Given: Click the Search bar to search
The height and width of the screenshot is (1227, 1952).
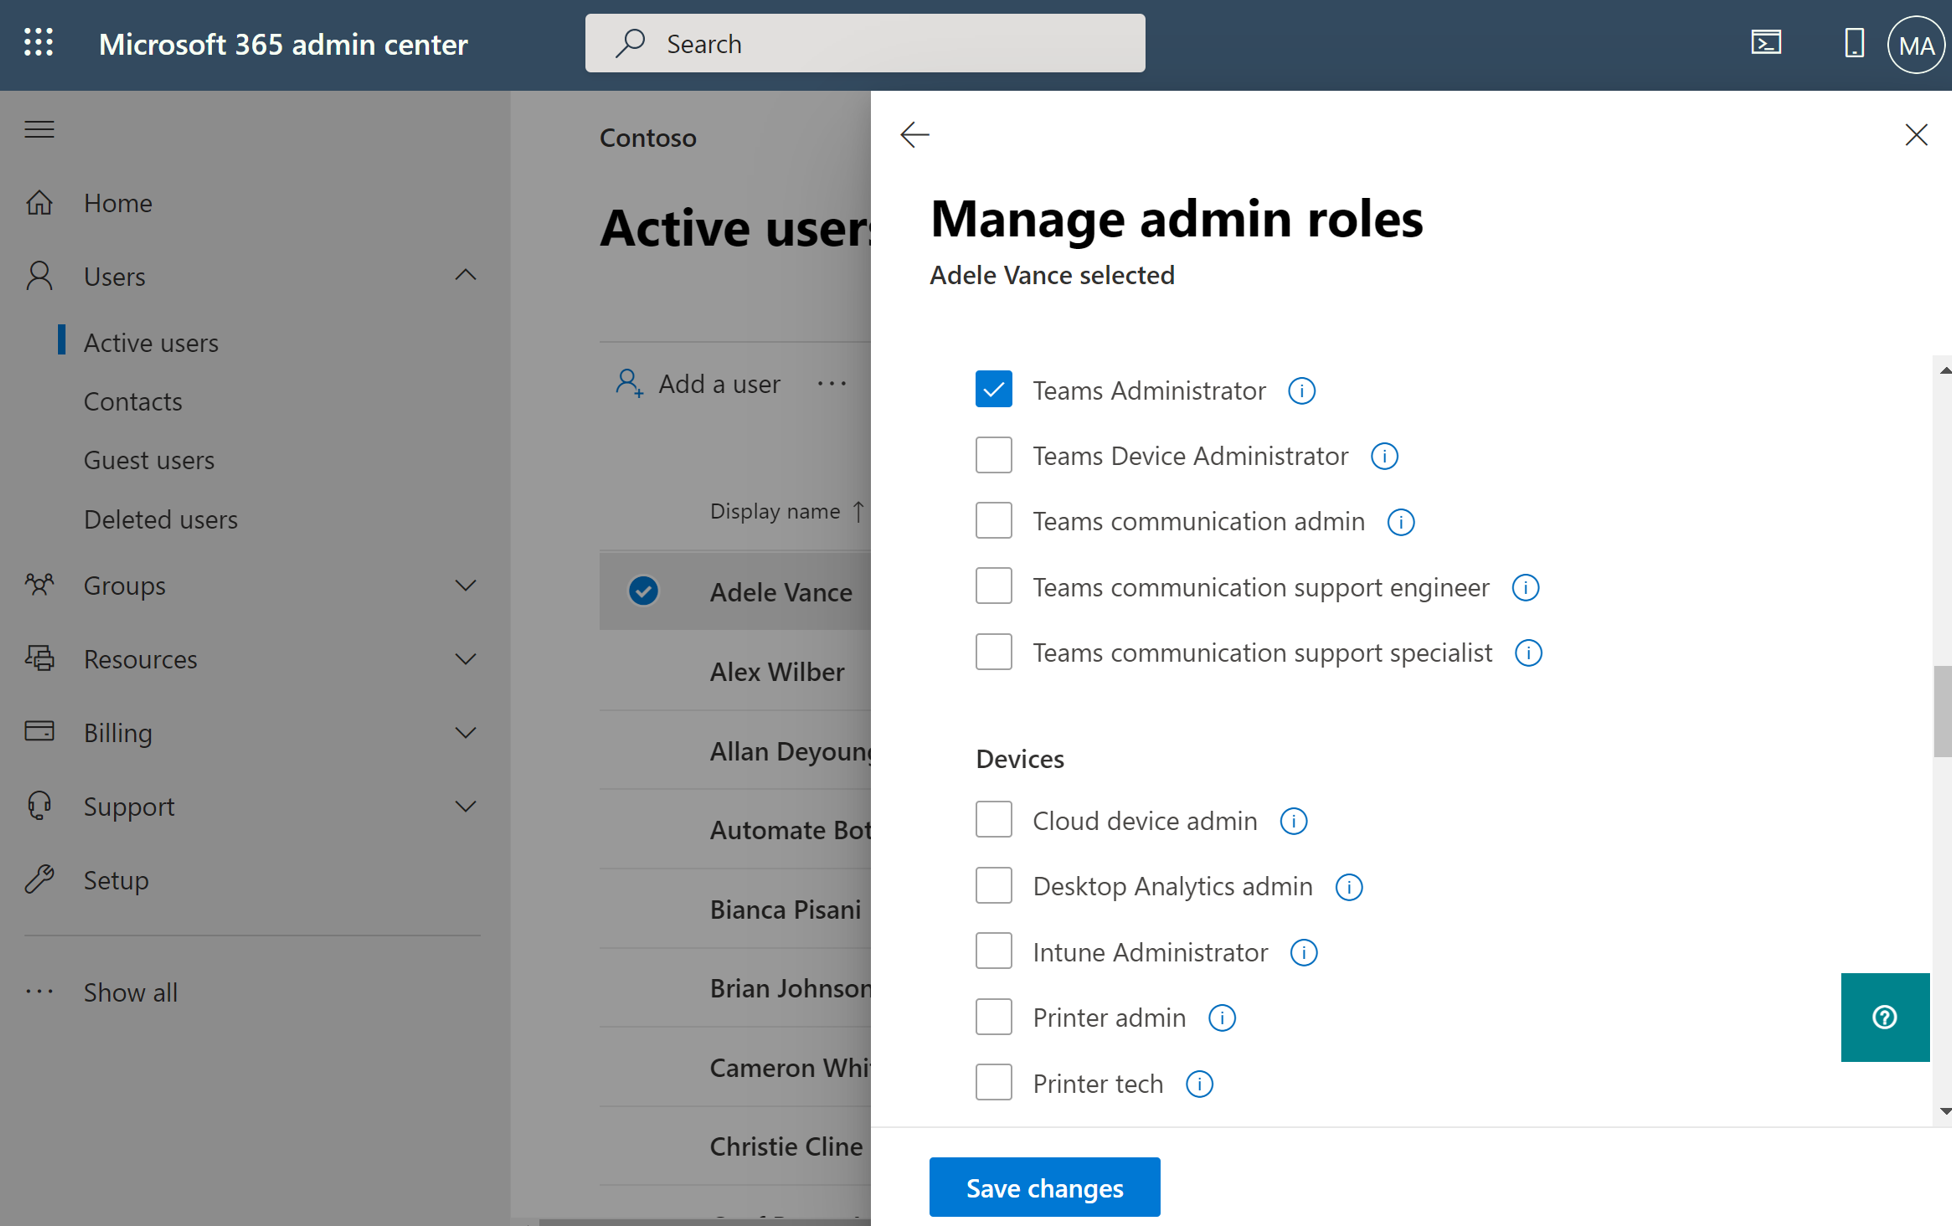Looking at the screenshot, I should [868, 42].
